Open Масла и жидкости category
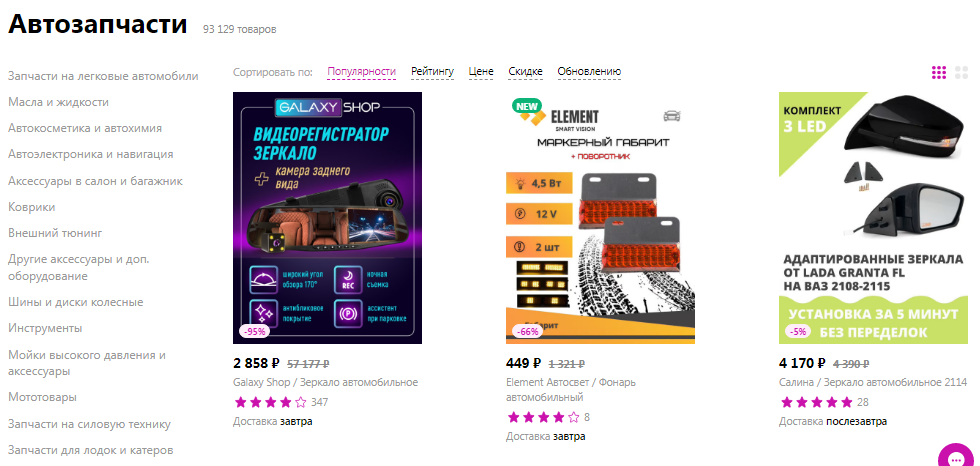 (x=58, y=102)
